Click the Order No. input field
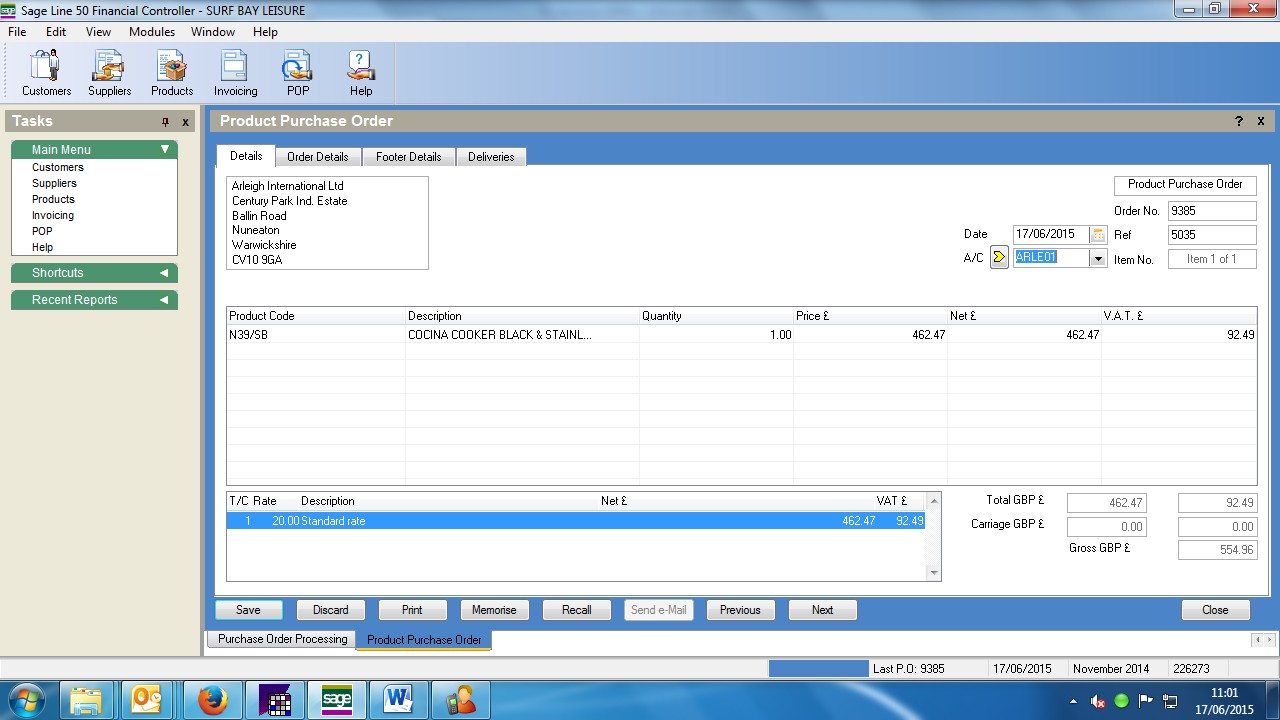The width and height of the screenshot is (1280, 720). pos(1211,211)
